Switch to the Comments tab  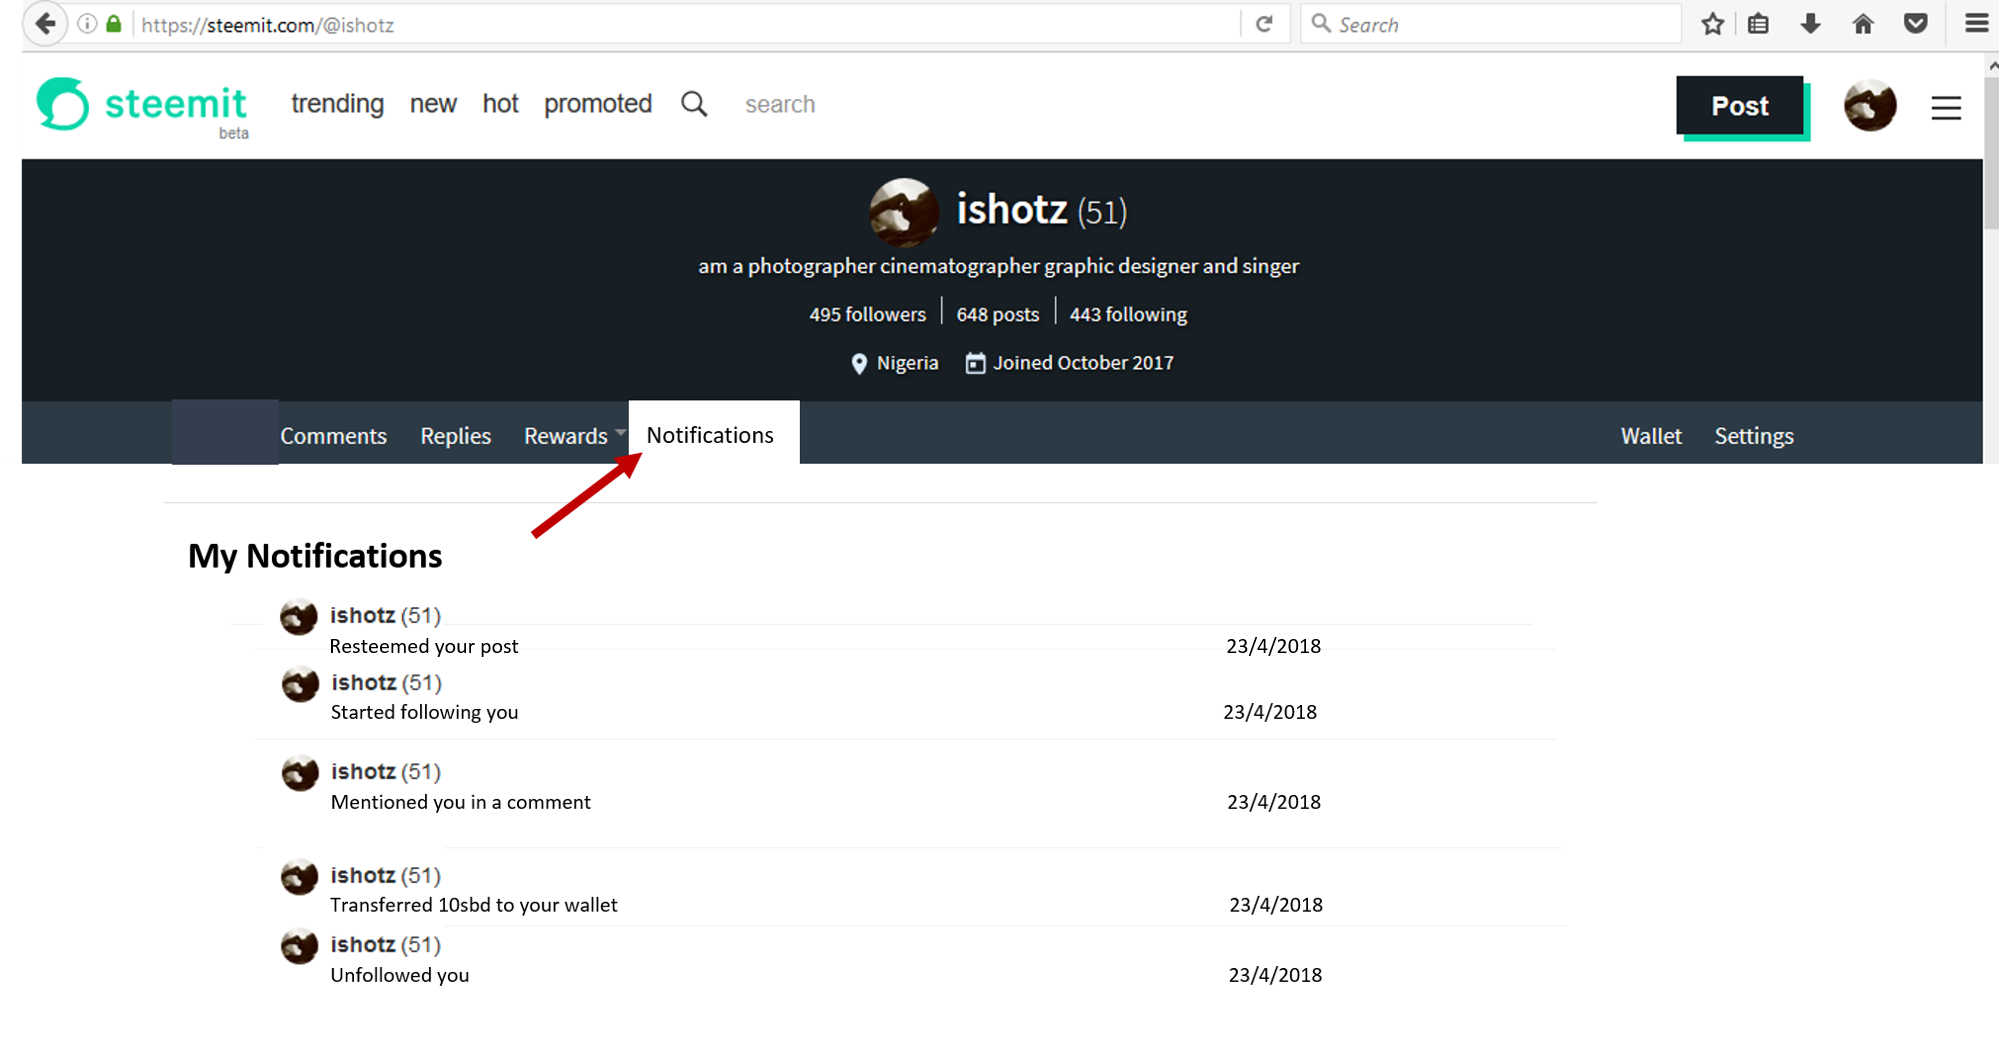point(333,436)
